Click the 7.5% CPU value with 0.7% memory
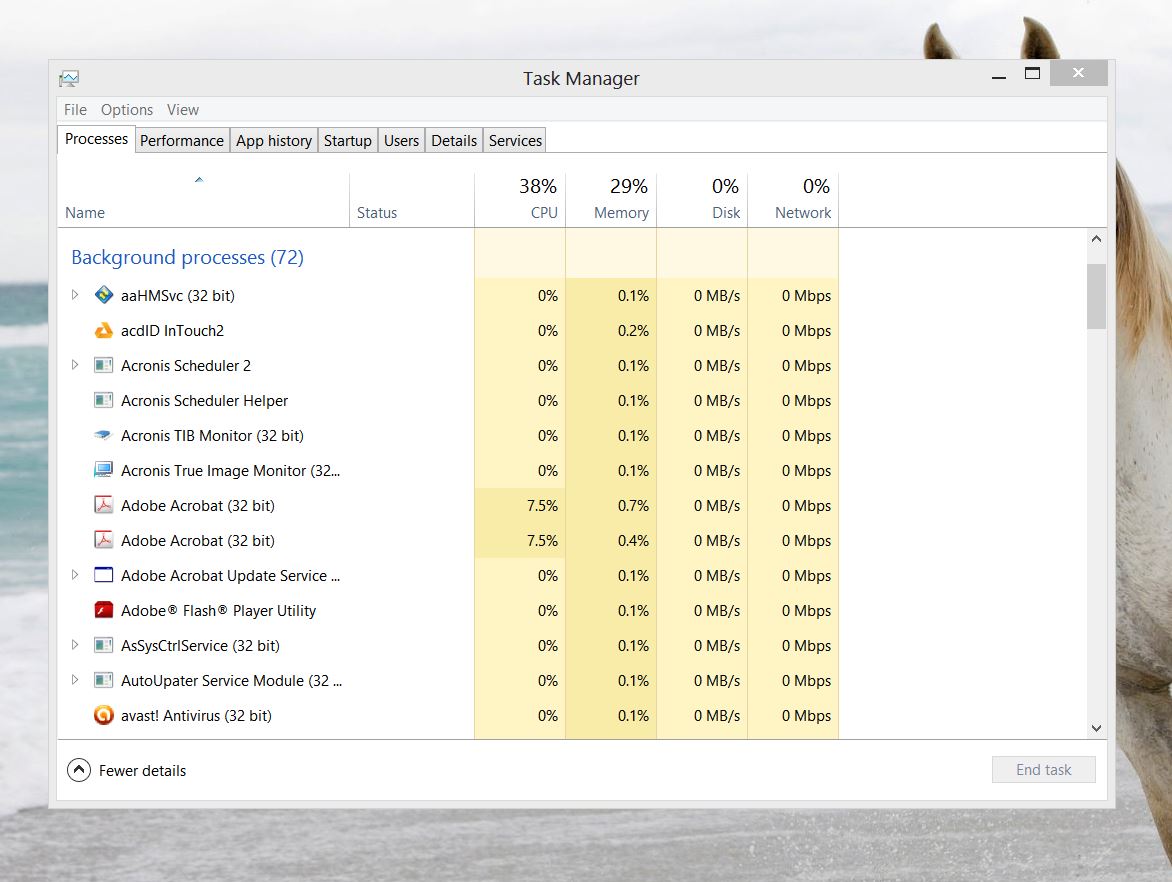The height and width of the screenshot is (882, 1172). pyautogui.click(x=542, y=505)
